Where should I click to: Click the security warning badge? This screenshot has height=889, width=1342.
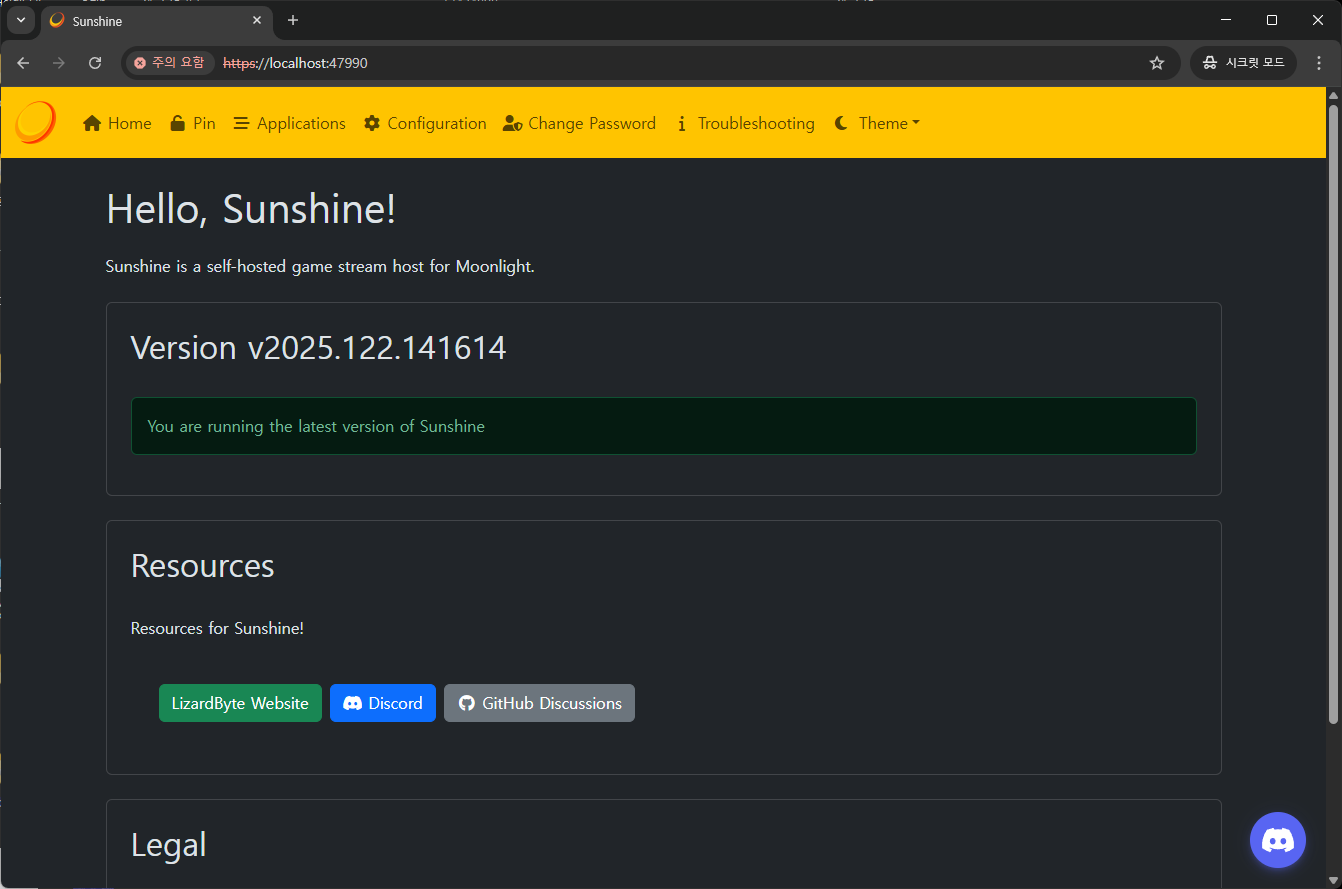[169, 63]
